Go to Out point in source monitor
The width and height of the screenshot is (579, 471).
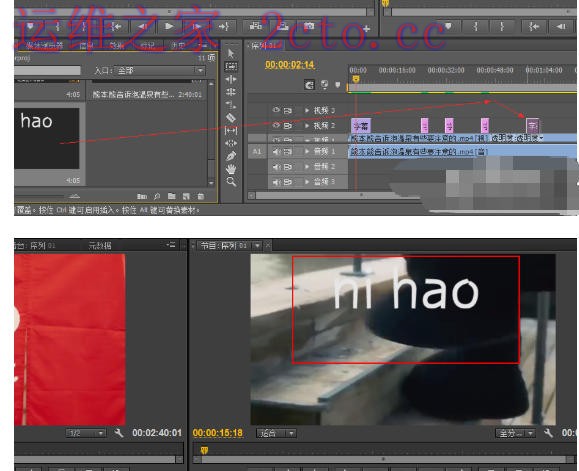pos(223,27)
